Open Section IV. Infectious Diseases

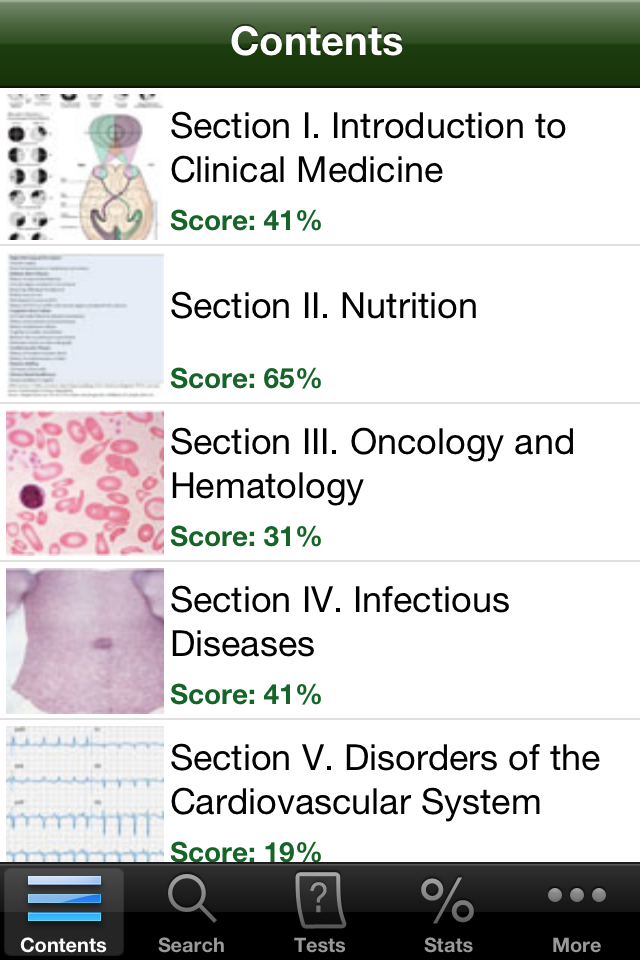320,640
